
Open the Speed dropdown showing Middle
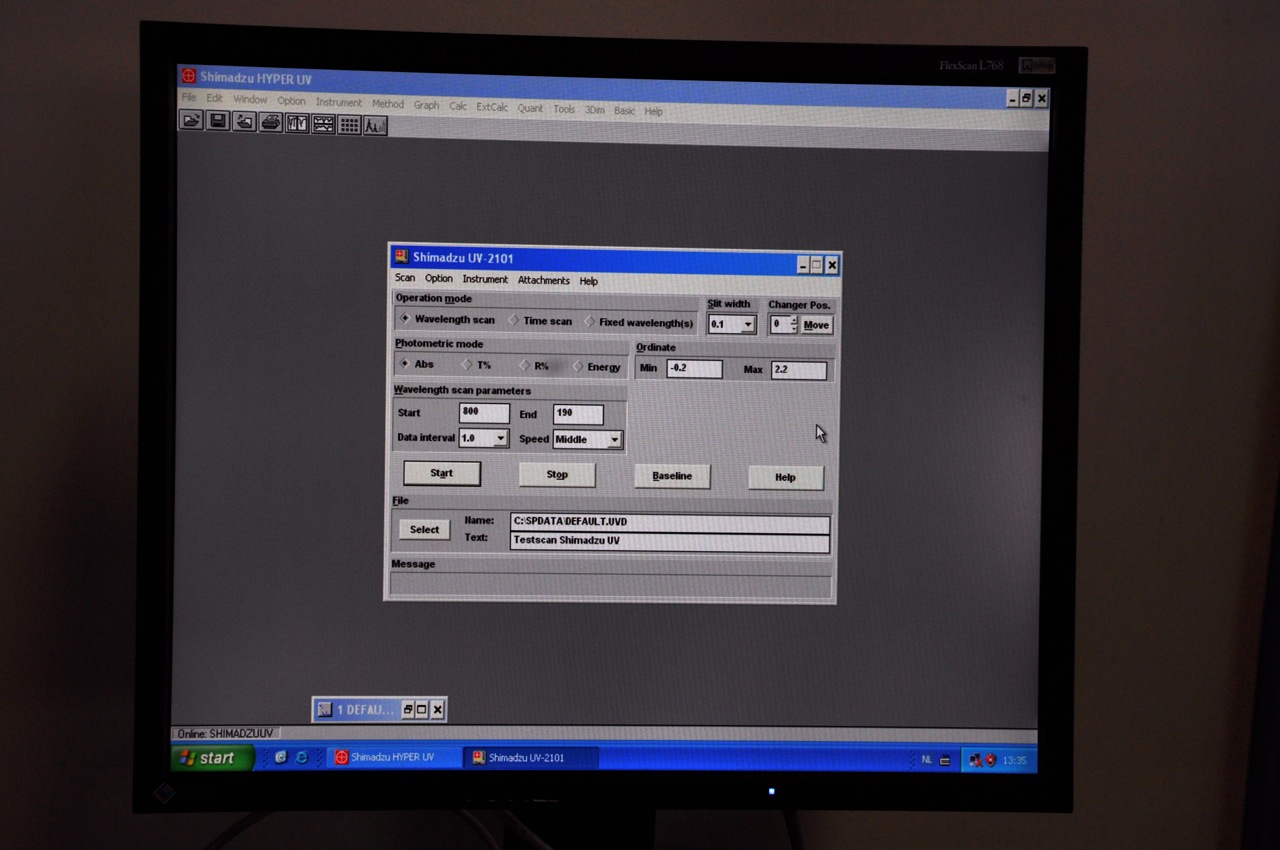click(614, 439)
